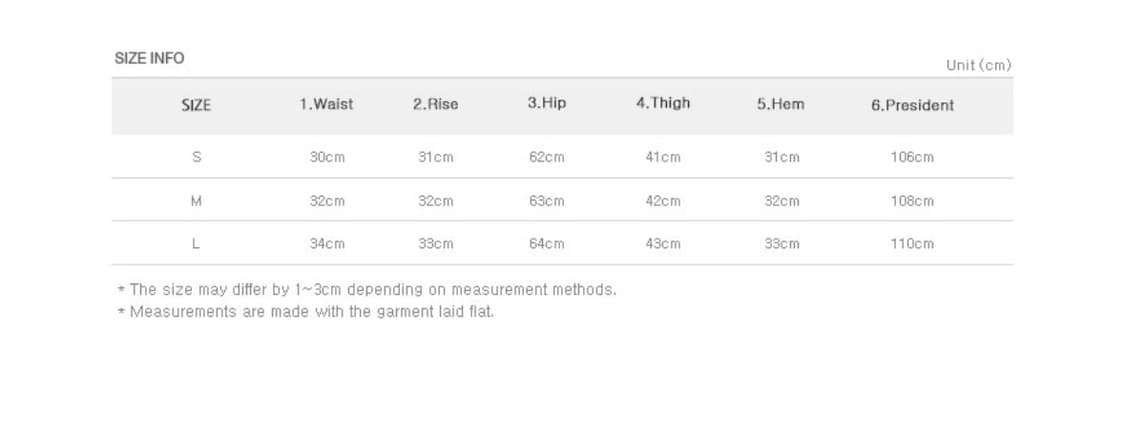
Task: Select the 3.Hip column header
Action: coord(547,103)
